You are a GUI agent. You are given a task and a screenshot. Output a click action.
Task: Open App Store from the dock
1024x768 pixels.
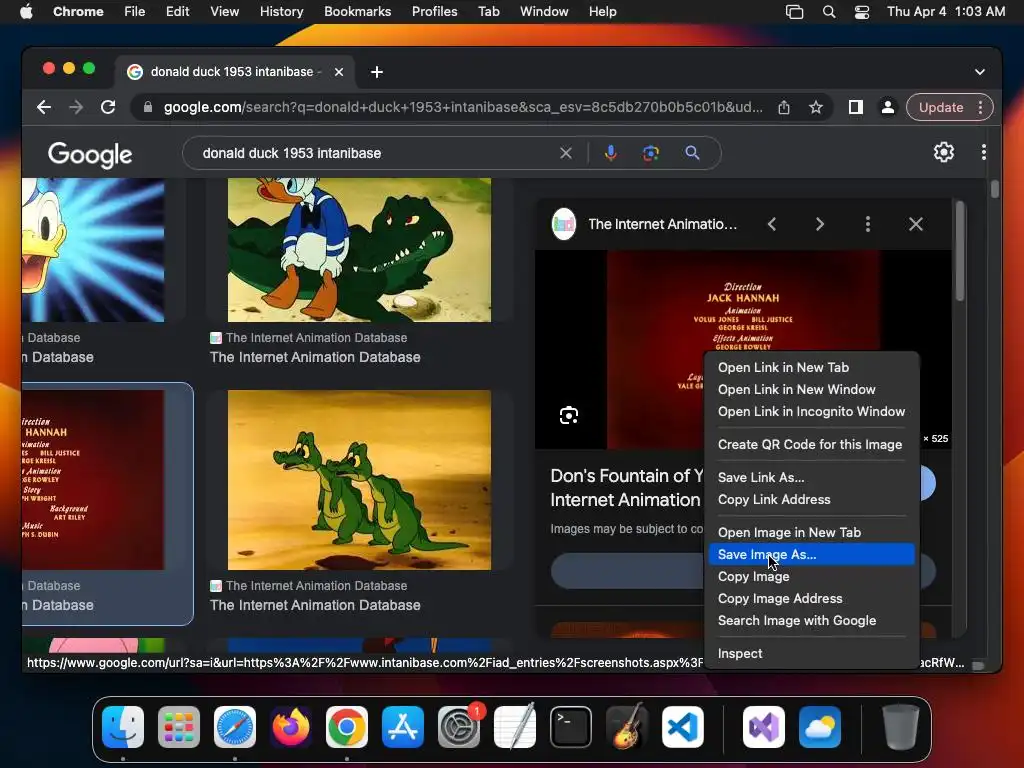pyautogui.click(x=403, y=726)
